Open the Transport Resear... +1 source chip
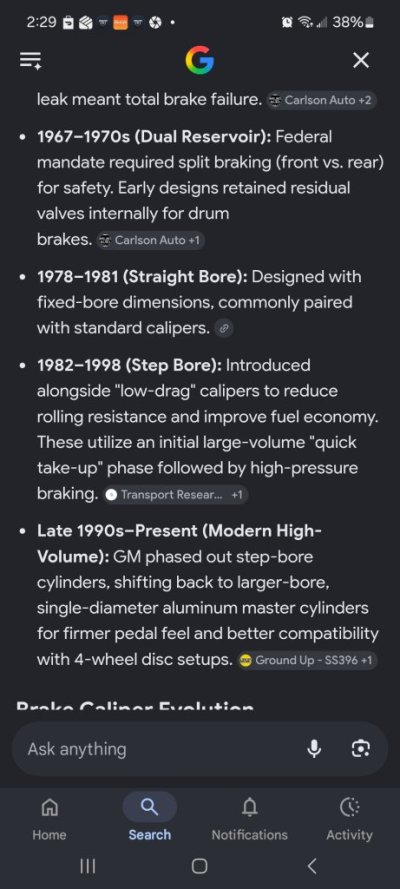The height and width of the screenshot is (889, 400). tap(176, 495)
